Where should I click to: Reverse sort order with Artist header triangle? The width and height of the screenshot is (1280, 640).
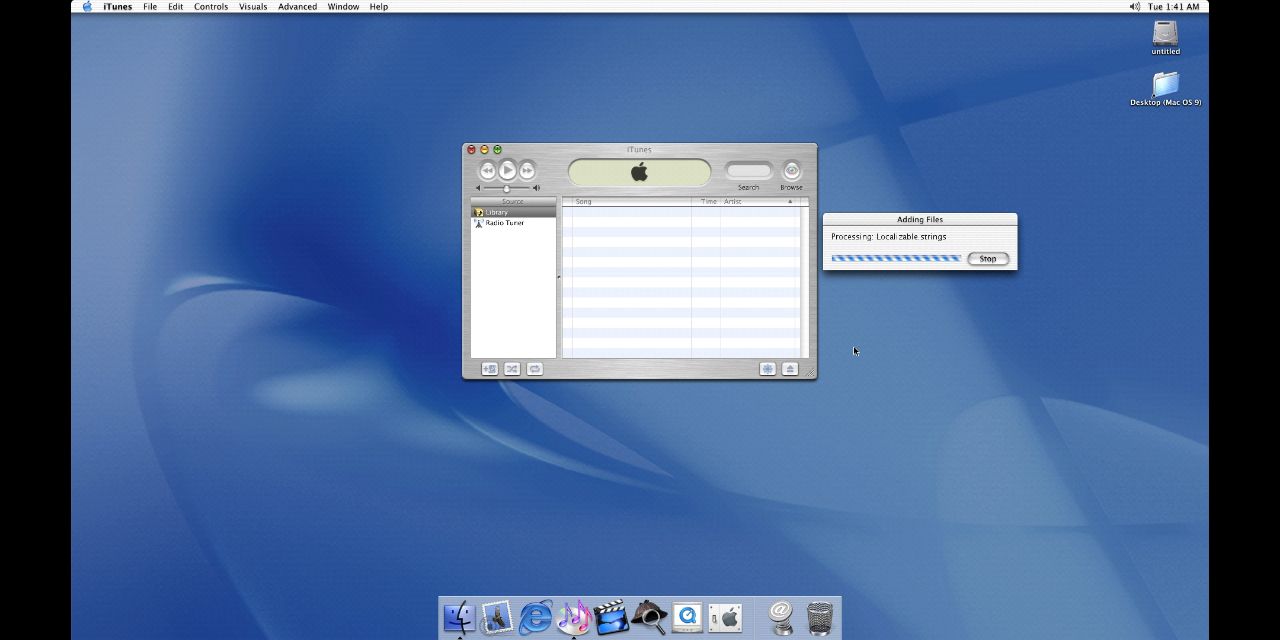coord(790,202)
